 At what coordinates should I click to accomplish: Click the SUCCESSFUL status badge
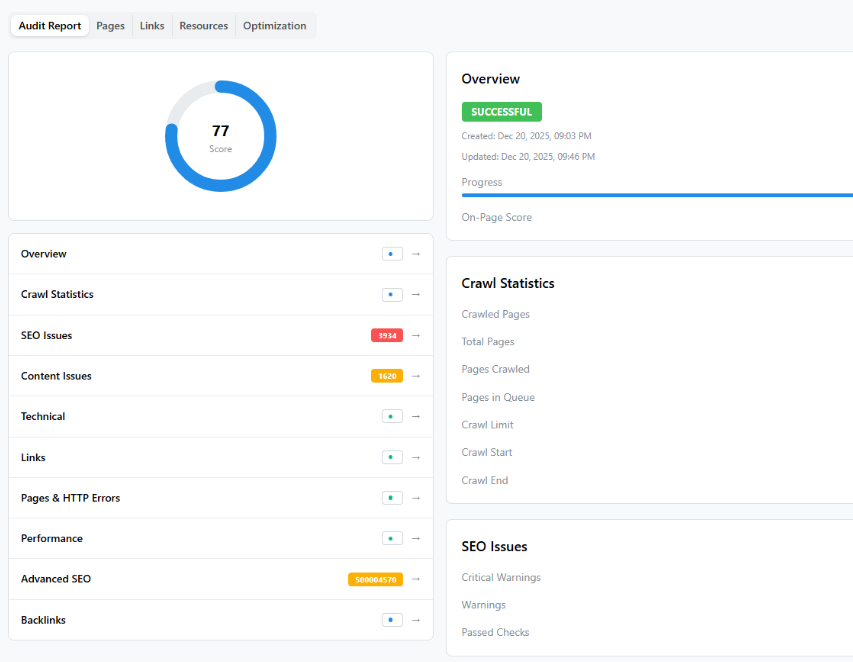coord(501,111)
